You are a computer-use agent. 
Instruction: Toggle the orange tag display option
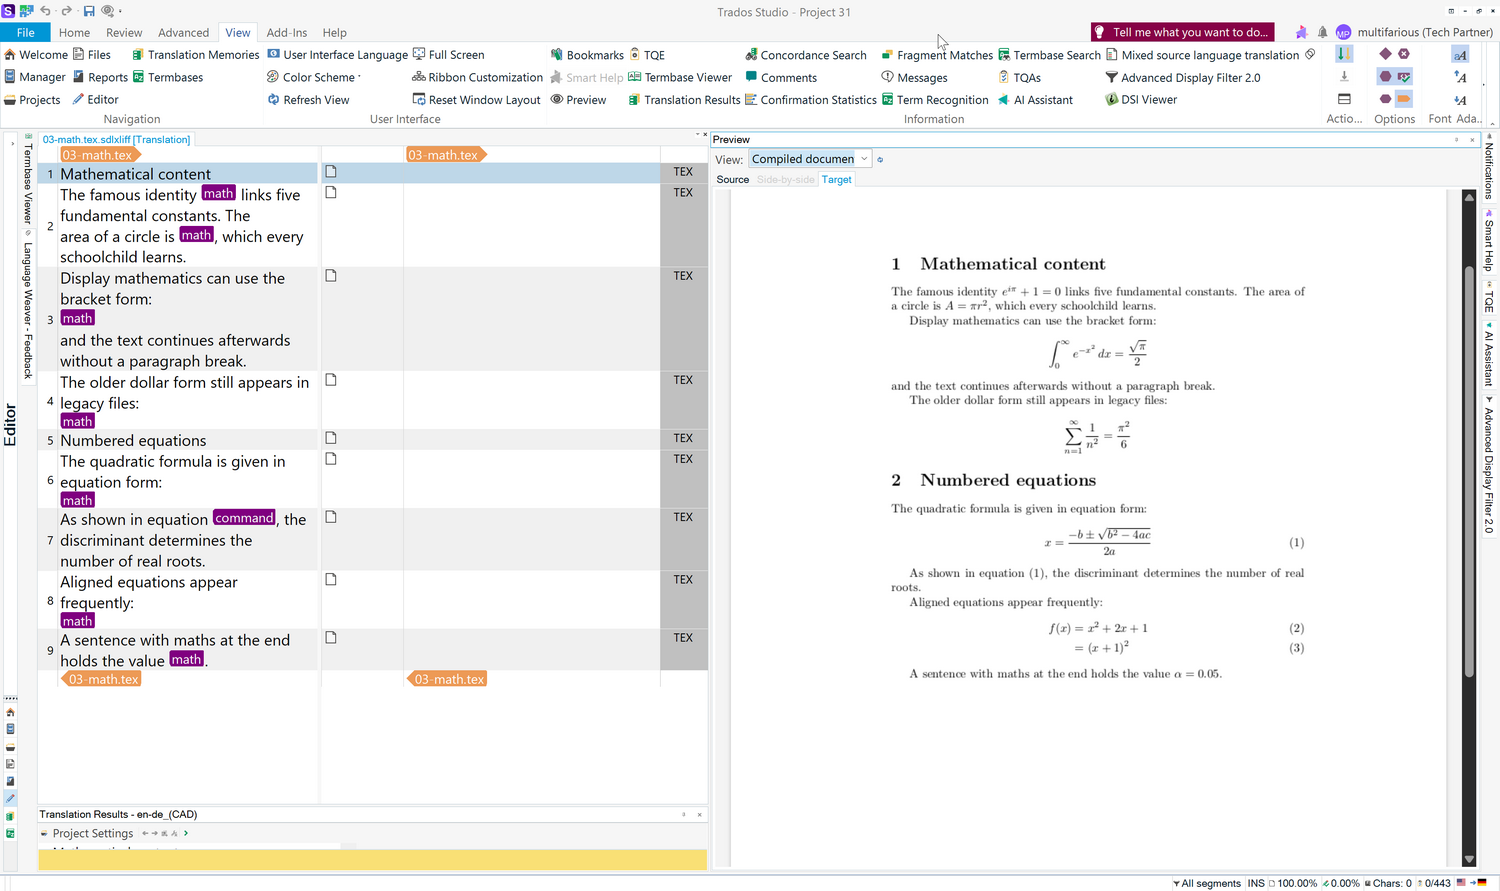click(x=1404, y=99)
